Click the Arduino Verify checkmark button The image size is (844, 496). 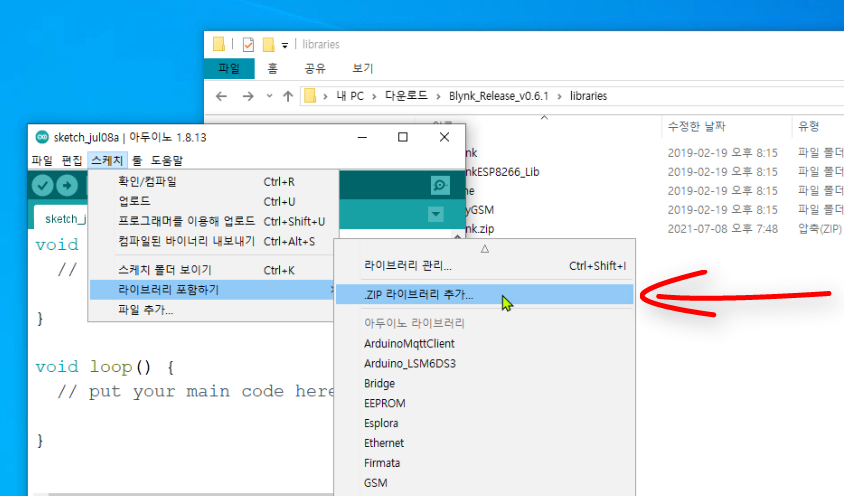pyautogui.click(x=42, y=185)
